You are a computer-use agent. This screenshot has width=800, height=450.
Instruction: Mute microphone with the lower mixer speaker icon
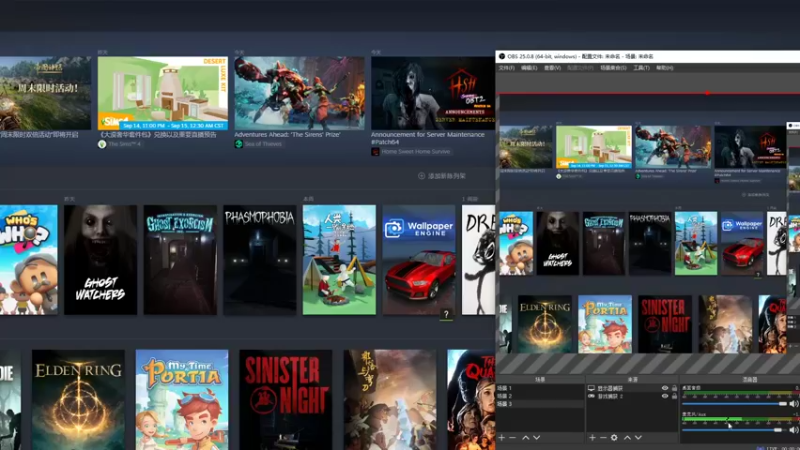[793, 430]
